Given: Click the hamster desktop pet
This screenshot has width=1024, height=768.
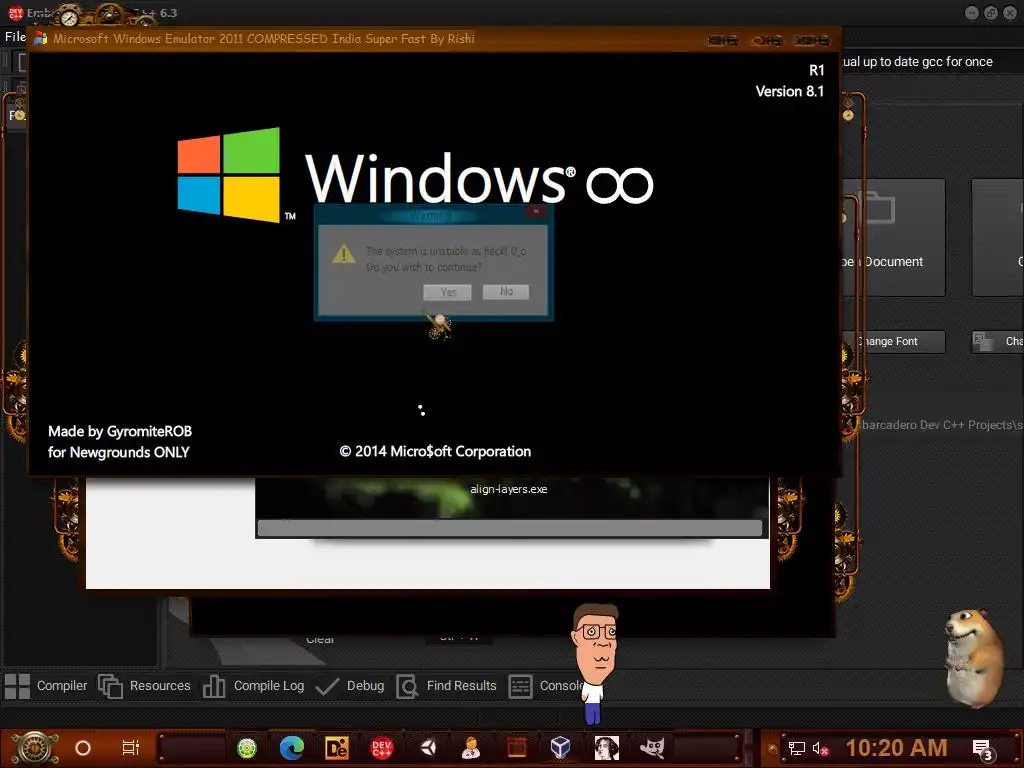Looking at the screenshot, I should (x=973, y=658).
